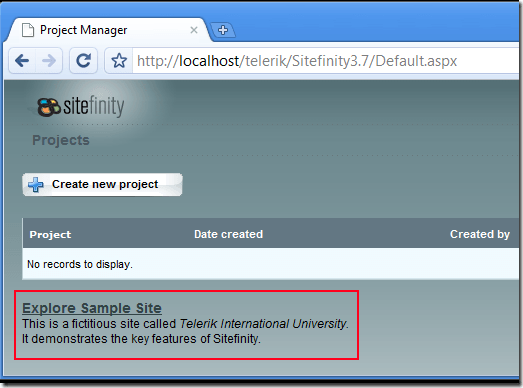Click the browser Forward arrow
Image resolution: width=523 pixels, height=388 pixels.
click(x=49, y=61)
